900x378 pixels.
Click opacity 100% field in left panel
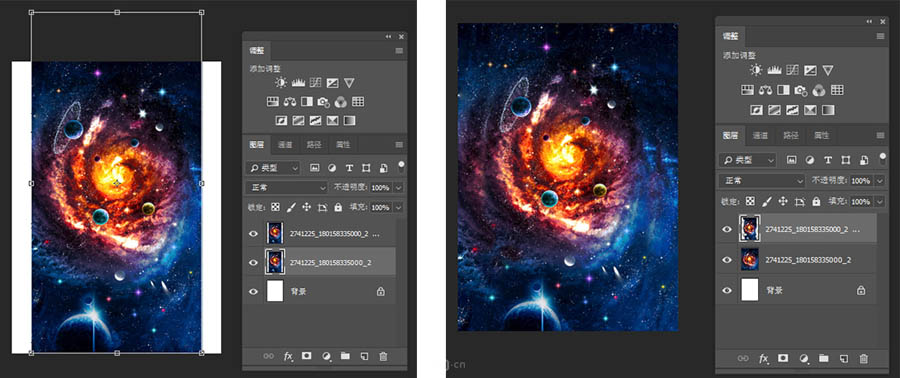tap(381, 188)
